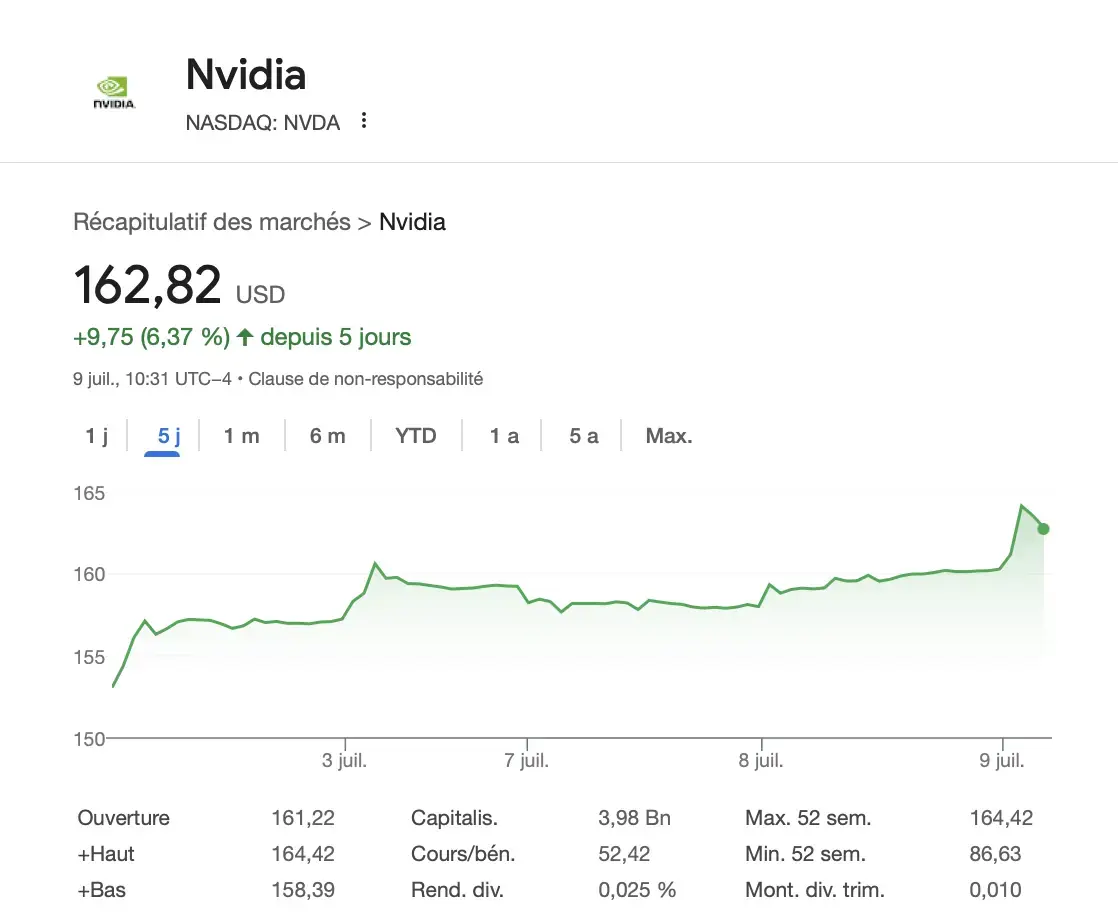1118x924 pixels.
Task: Click the Nvidia company logo
Action: 113,90
